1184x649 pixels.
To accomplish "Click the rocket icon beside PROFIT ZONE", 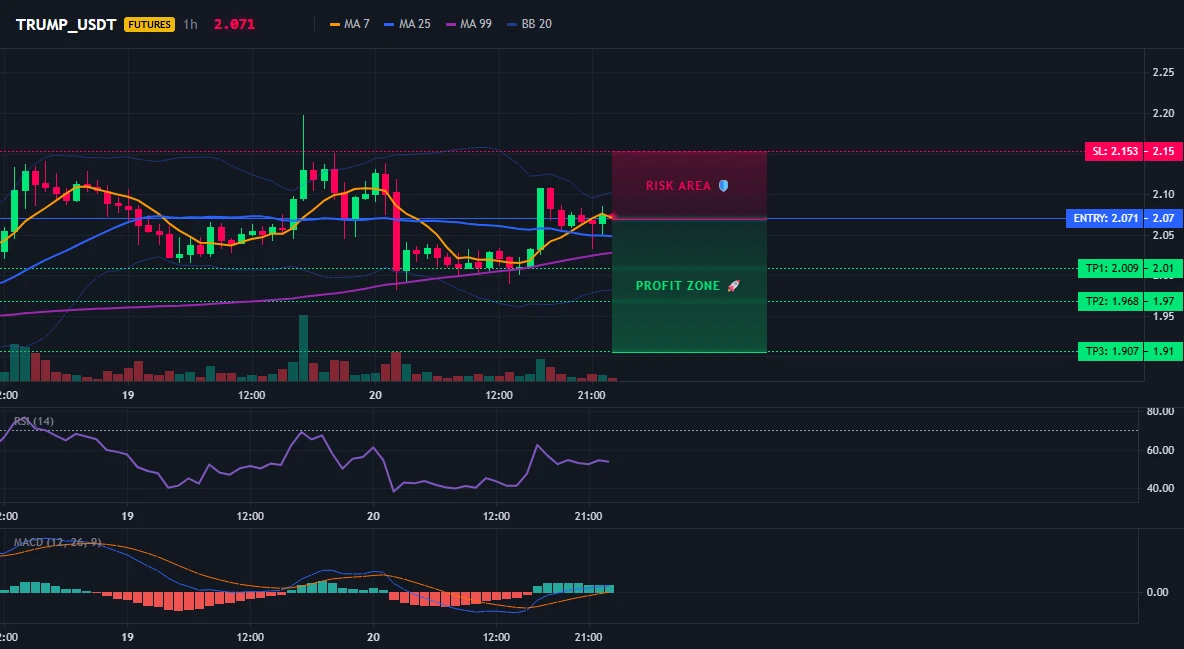I will pos(733,286).
